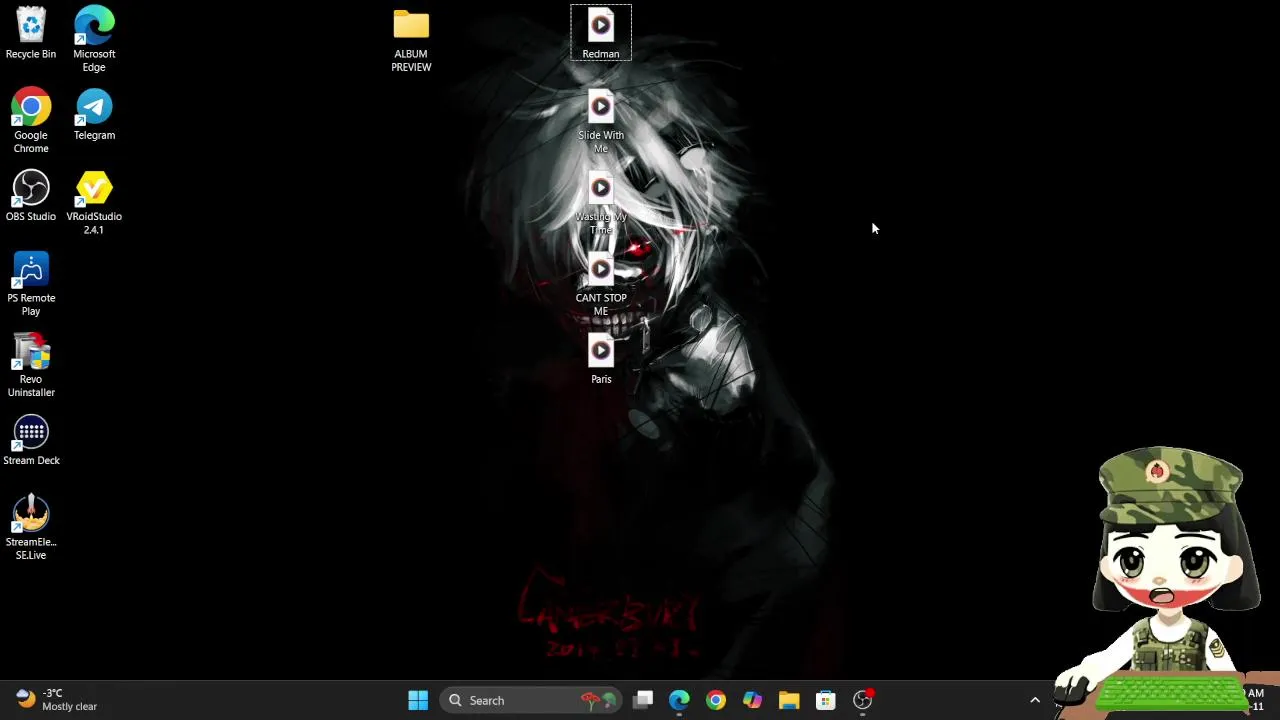Select the StreamElements SE.Live shortcut

click(31, 527)
